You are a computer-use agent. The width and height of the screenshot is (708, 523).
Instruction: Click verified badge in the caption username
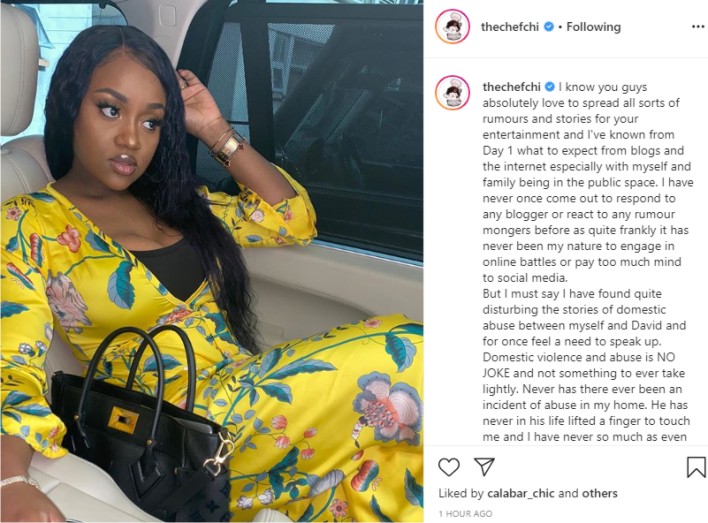[x=550, y=87]
